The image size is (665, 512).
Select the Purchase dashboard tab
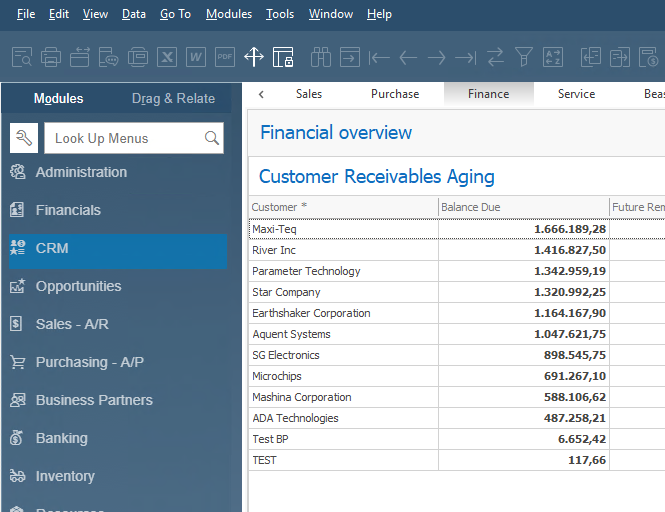[395, 94]
